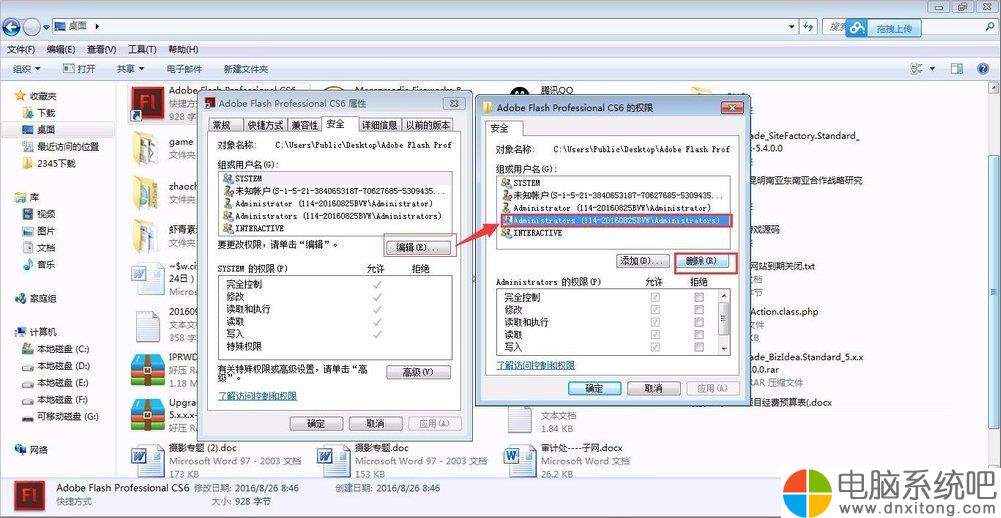
Task: Check deny box for 修改 permission
Action: (x=699, y=310)
